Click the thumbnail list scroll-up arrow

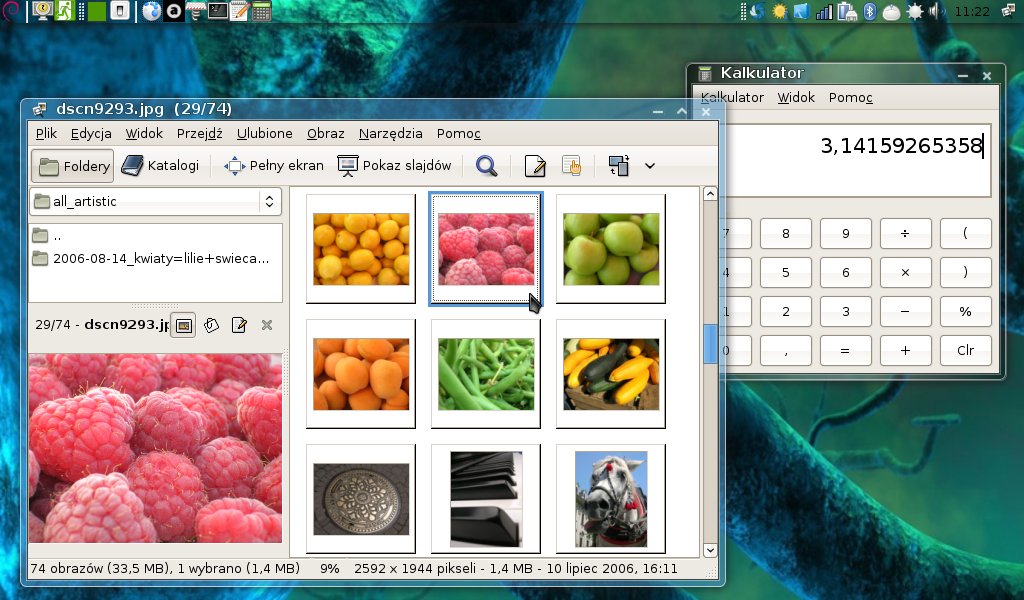click(710, 194)
